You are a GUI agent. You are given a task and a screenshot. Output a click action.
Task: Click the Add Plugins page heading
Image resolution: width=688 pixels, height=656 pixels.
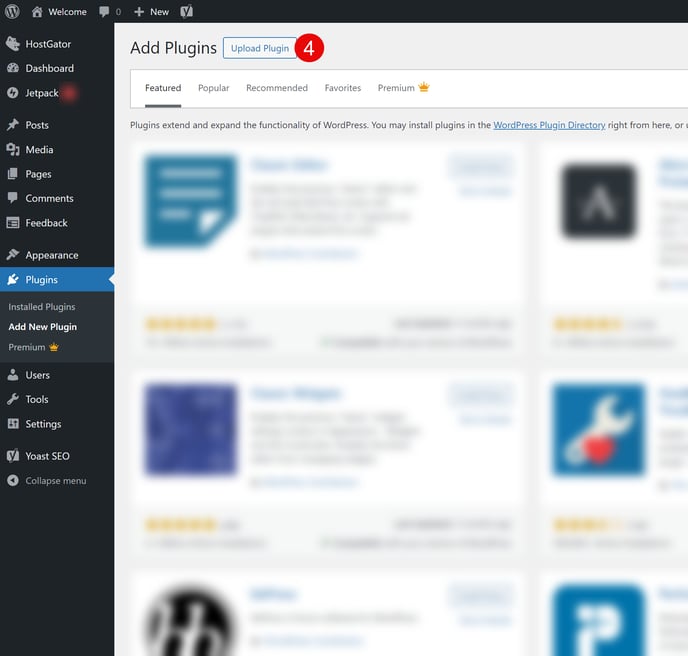pos(173,48)
